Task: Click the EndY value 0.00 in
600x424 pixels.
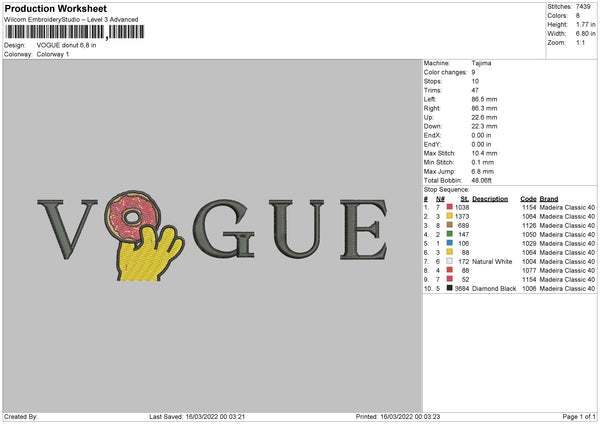Action: [x=481, y=144]
